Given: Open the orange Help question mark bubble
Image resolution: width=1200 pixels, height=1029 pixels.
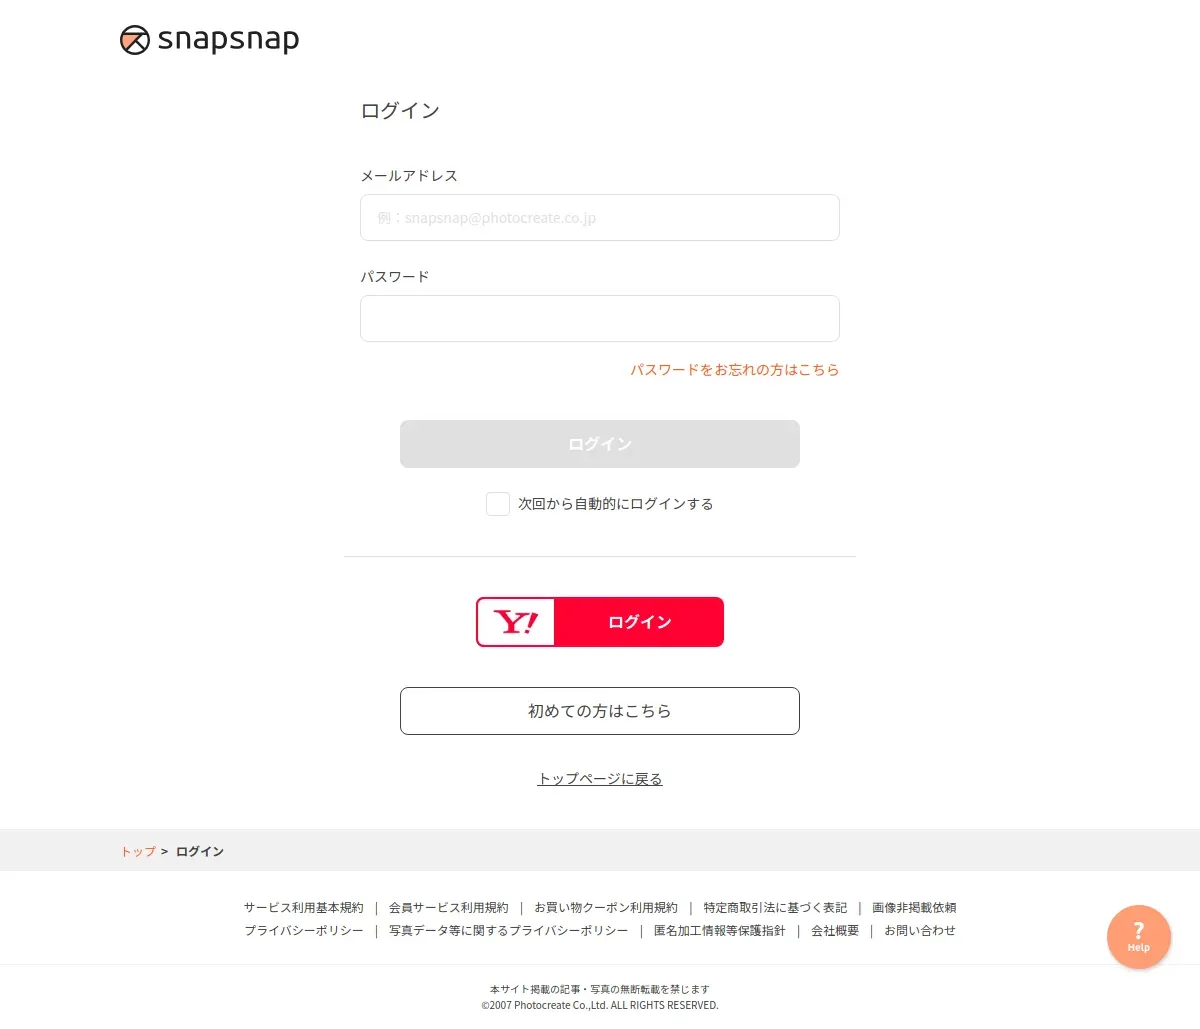Looking at the screenshot, I should click(x=1138, y=937).
